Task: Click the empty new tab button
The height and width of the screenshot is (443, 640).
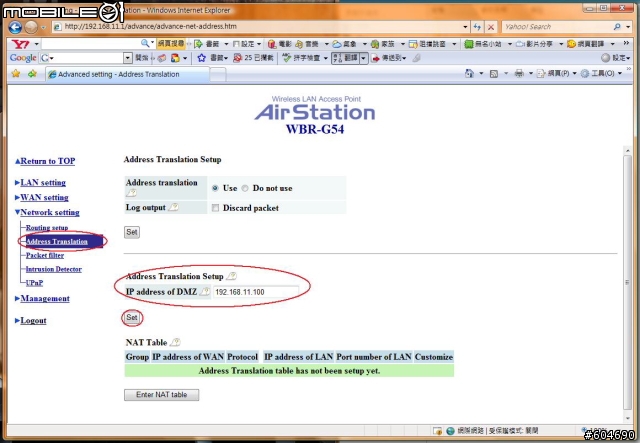Action: coord(218,74)
